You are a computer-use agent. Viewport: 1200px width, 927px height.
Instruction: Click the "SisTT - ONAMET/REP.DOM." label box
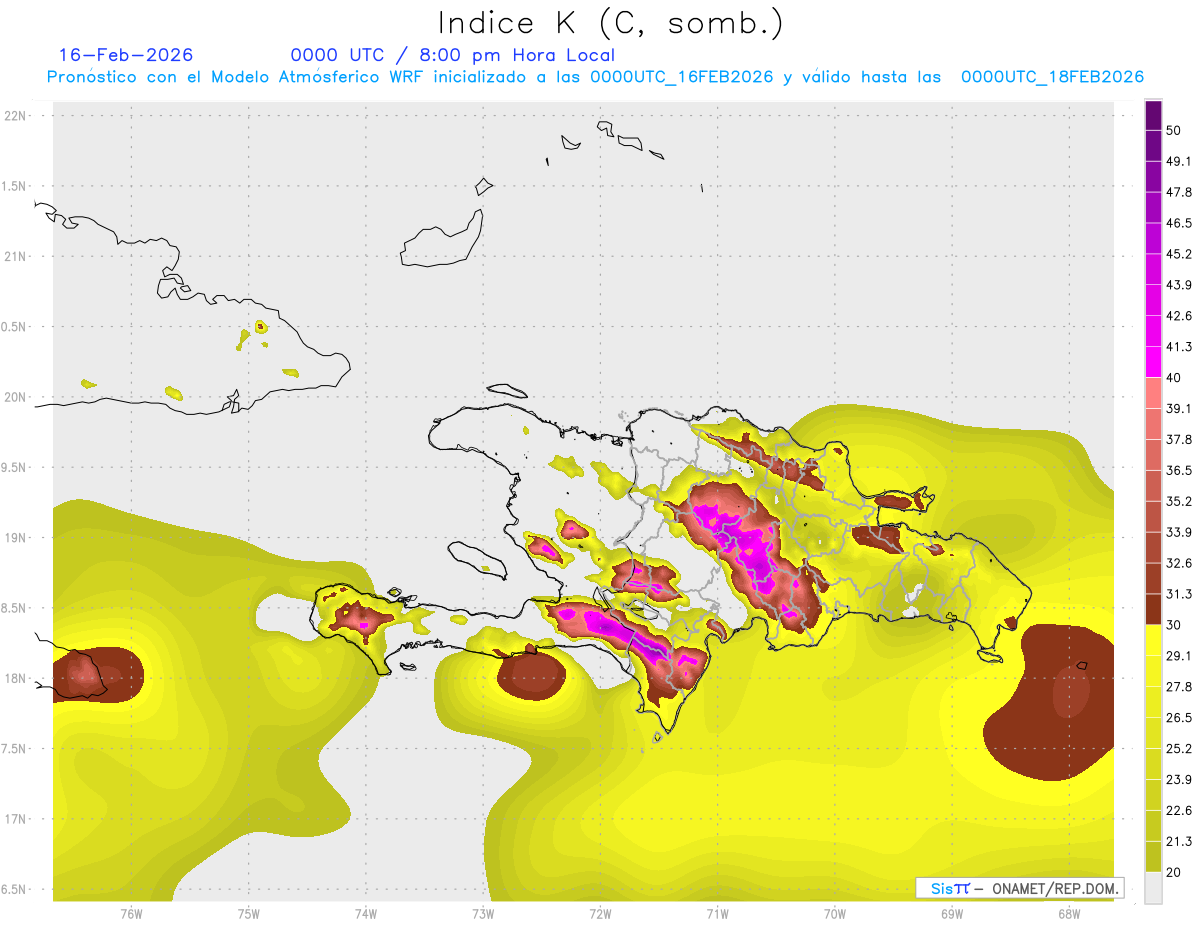pos(1020,888)
